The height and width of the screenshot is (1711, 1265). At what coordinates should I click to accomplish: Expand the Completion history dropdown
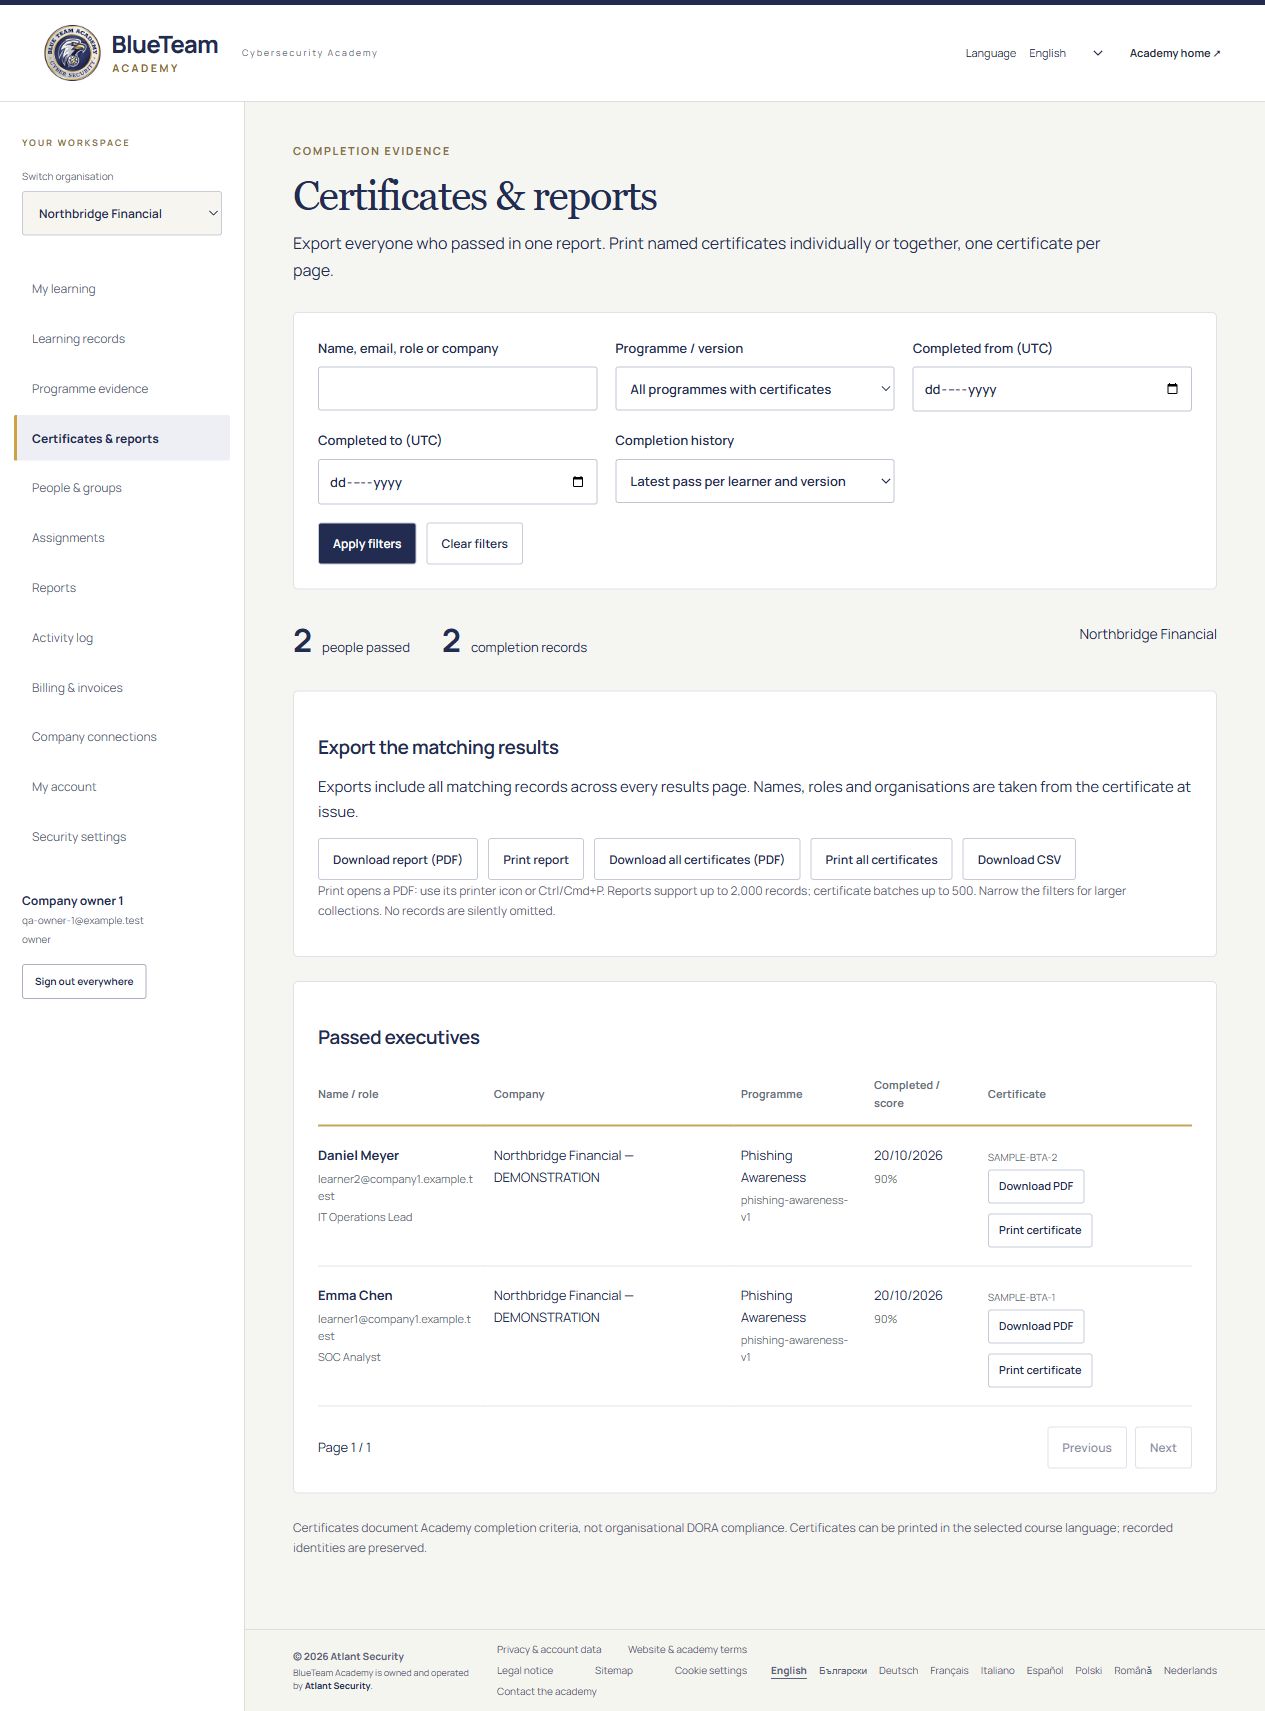click(x=754, y=481)
